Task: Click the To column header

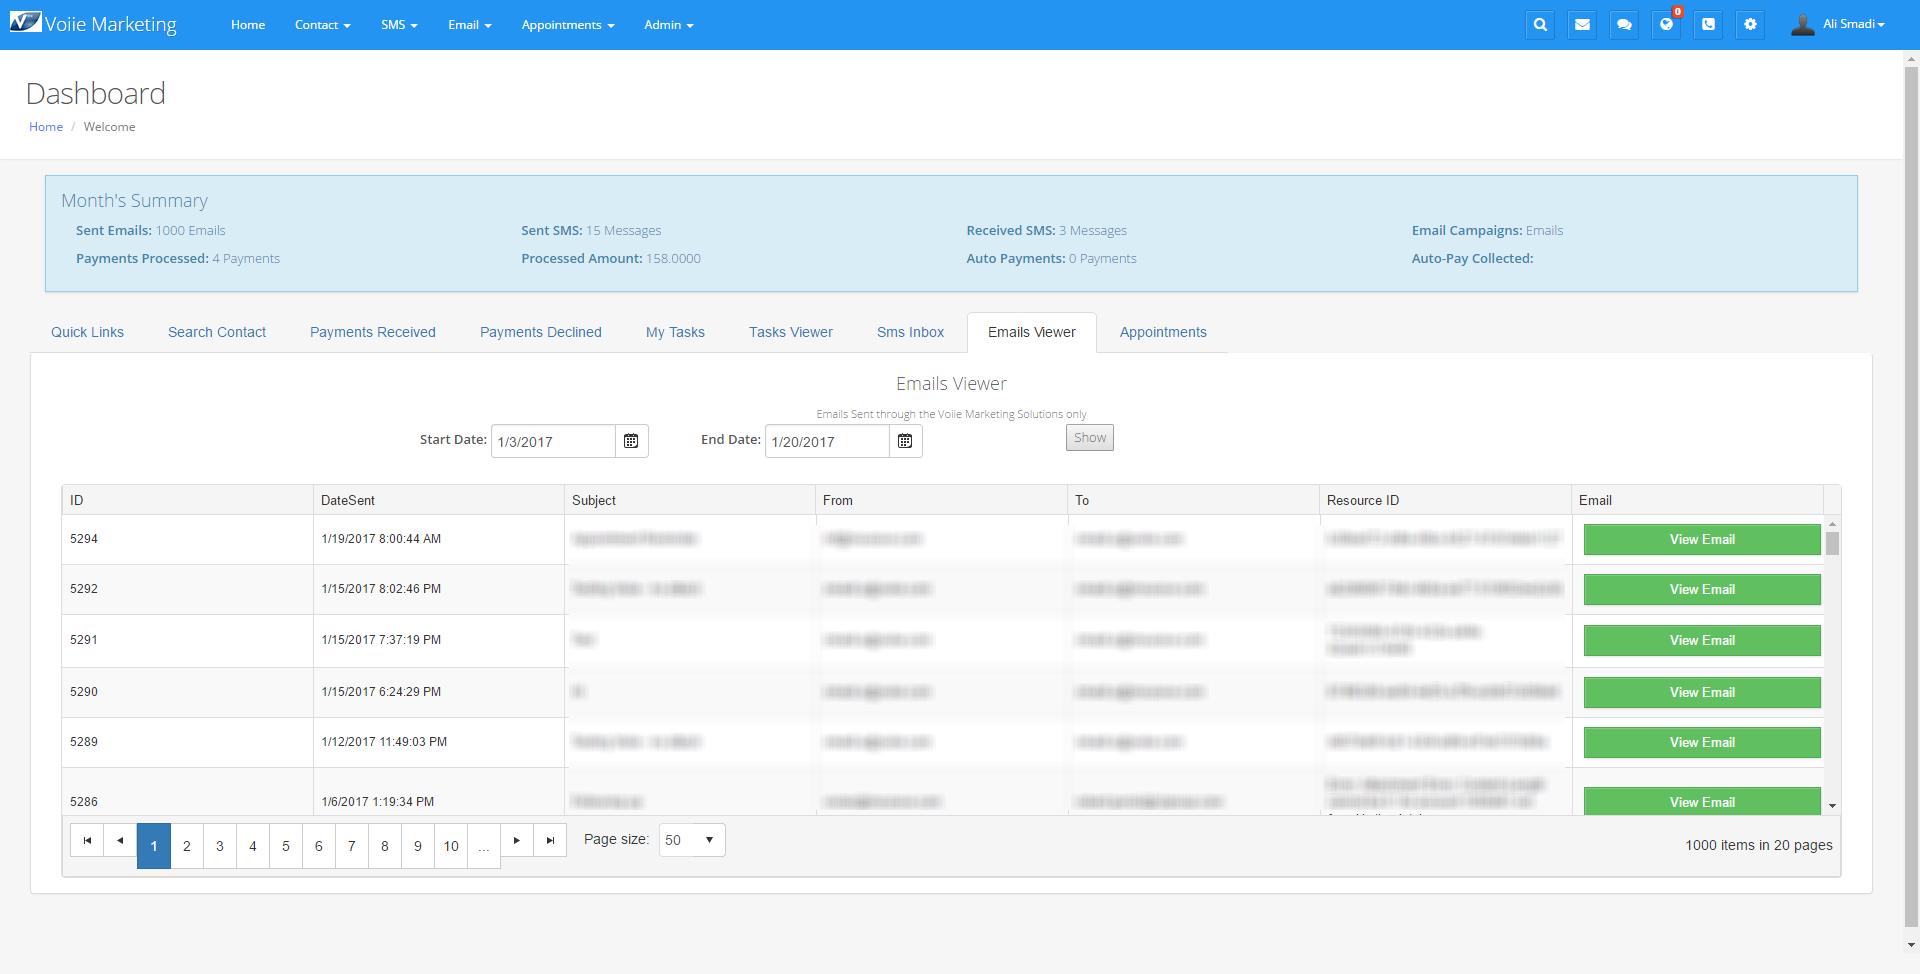Action: coord(1193,500)
